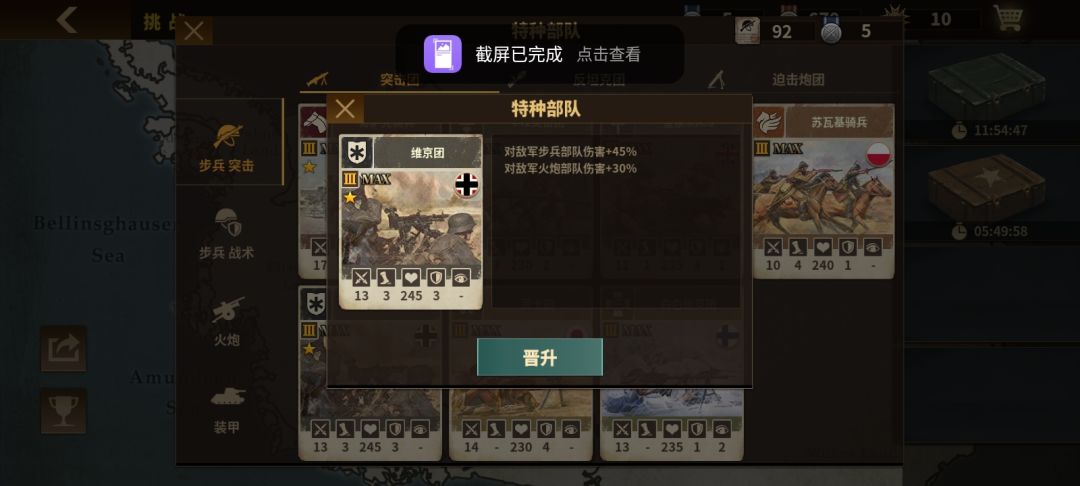
Task: Select the 步兵 战术 infantry tactics category
Action: click(227, 234)
